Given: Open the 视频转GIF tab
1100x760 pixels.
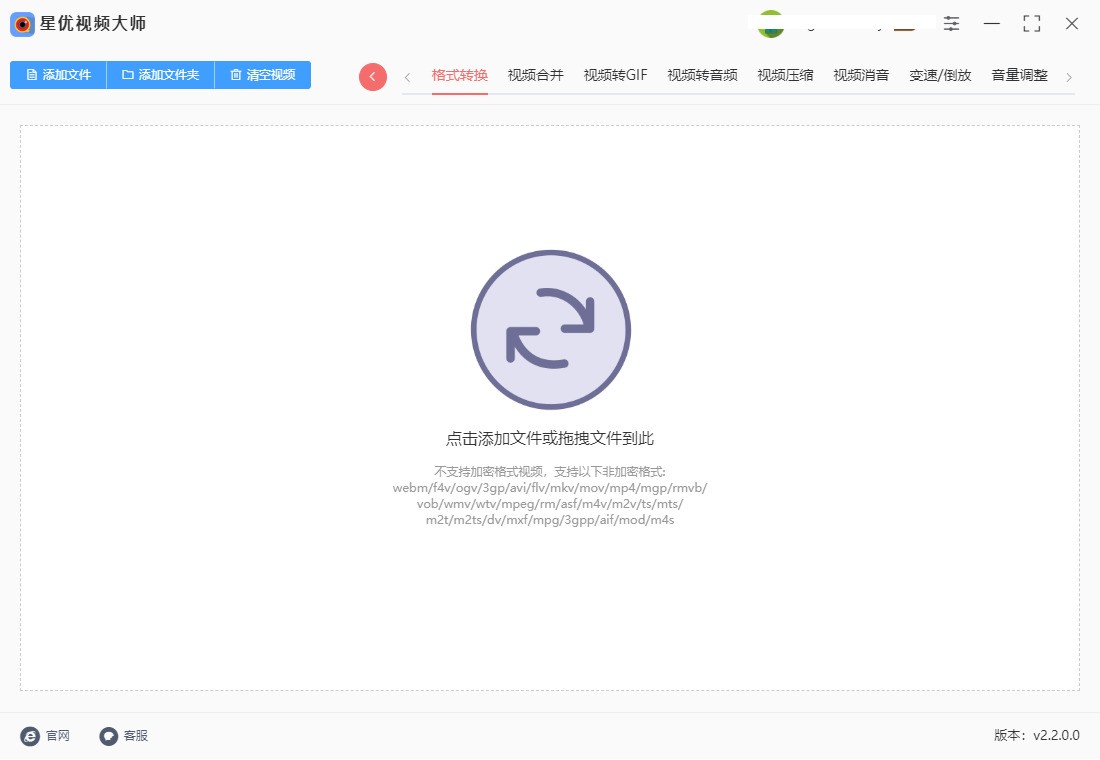Looking at the screenshot, I should [x=613, y=74].
